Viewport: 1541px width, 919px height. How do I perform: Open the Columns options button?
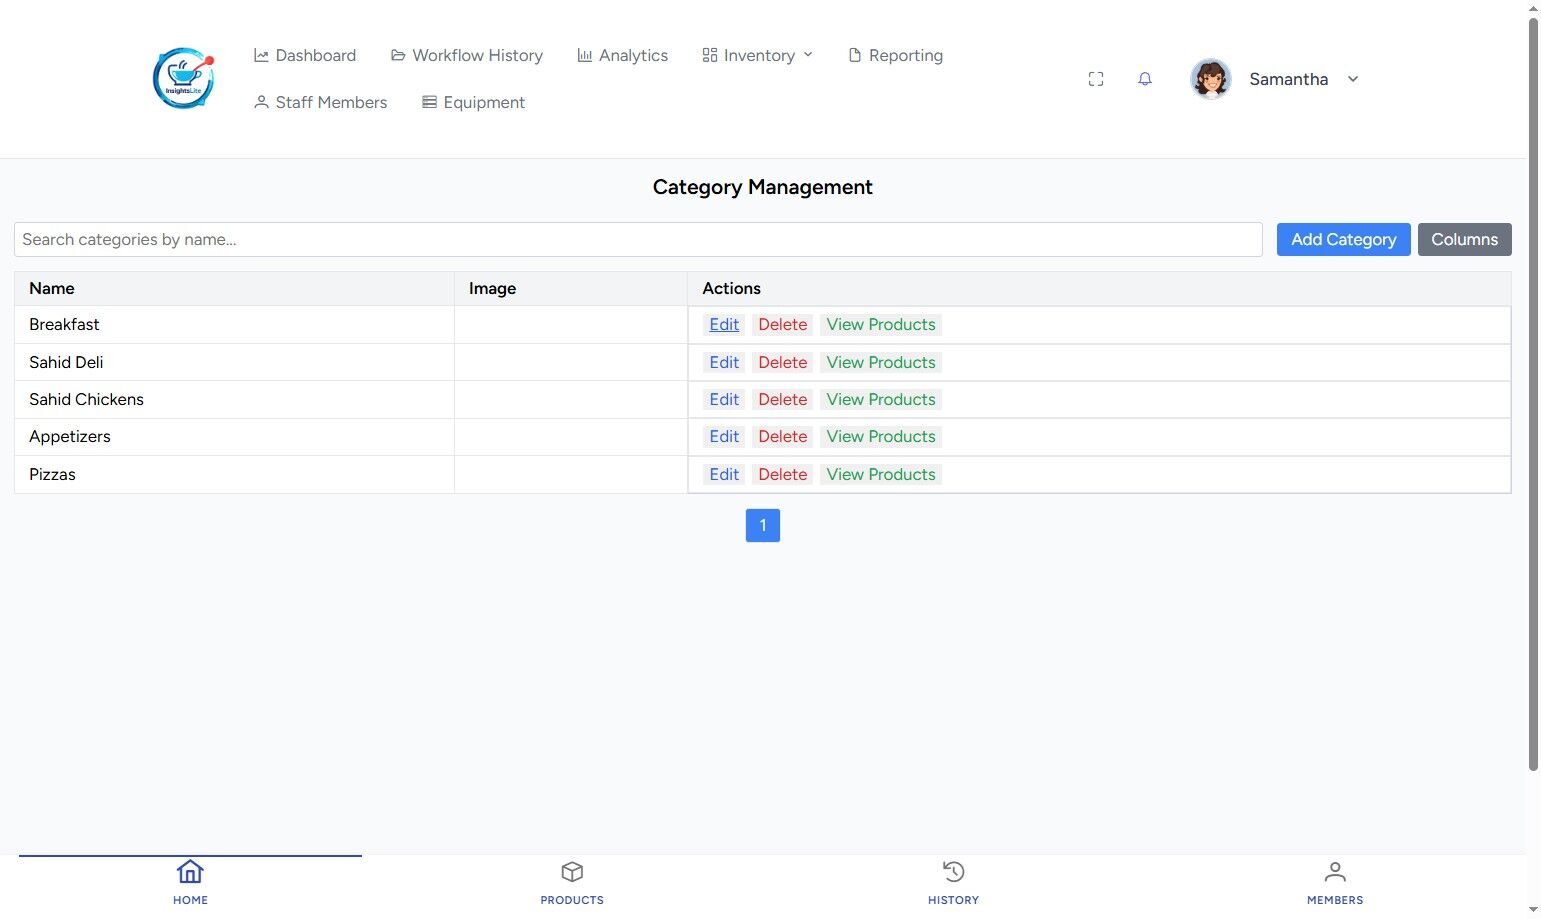(x=1464, y=239)
